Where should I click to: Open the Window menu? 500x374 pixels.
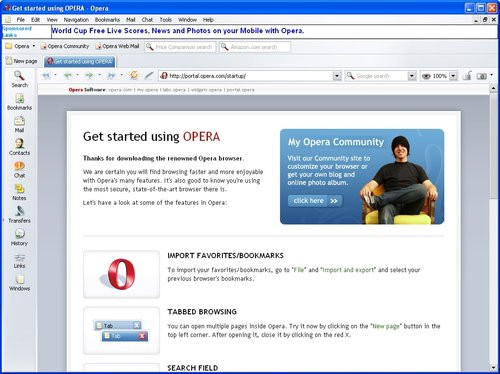pos(187,20)
